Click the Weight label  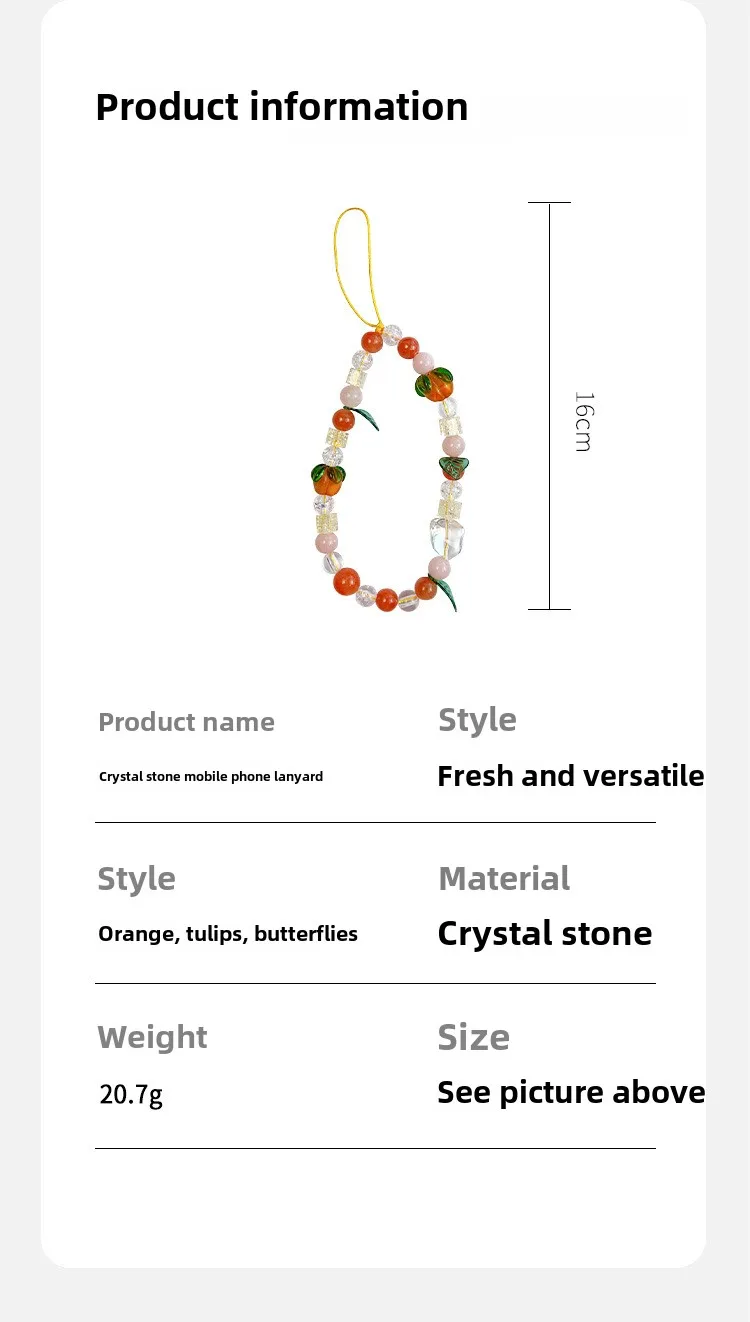[152, 1037]
